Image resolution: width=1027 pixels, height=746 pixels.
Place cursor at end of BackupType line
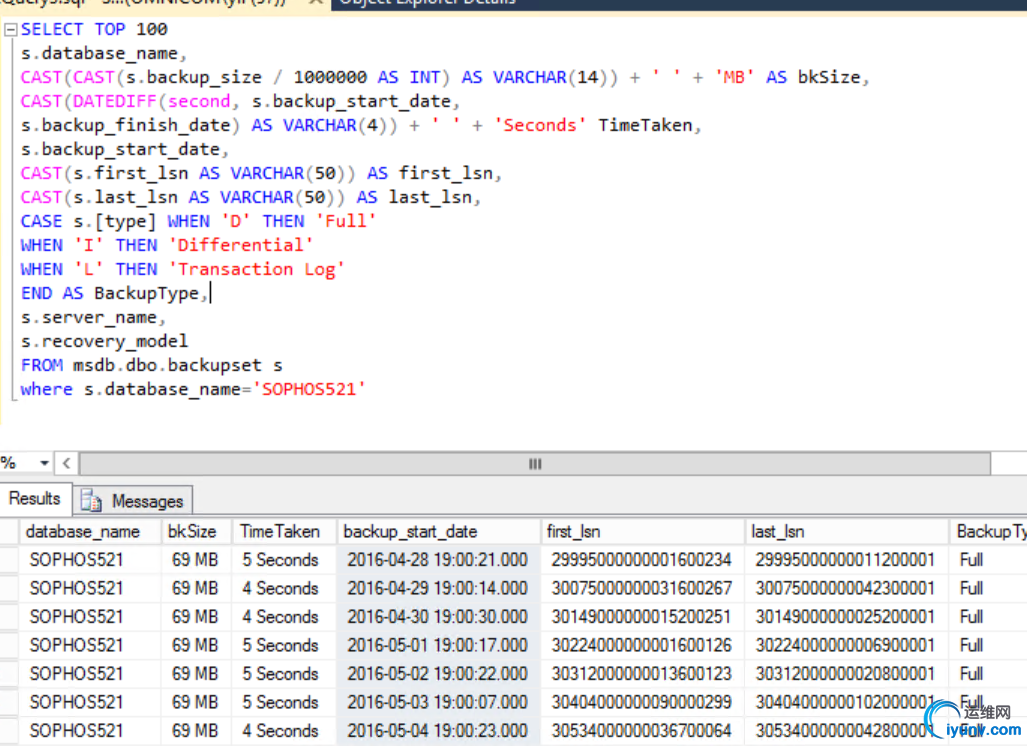211,293
